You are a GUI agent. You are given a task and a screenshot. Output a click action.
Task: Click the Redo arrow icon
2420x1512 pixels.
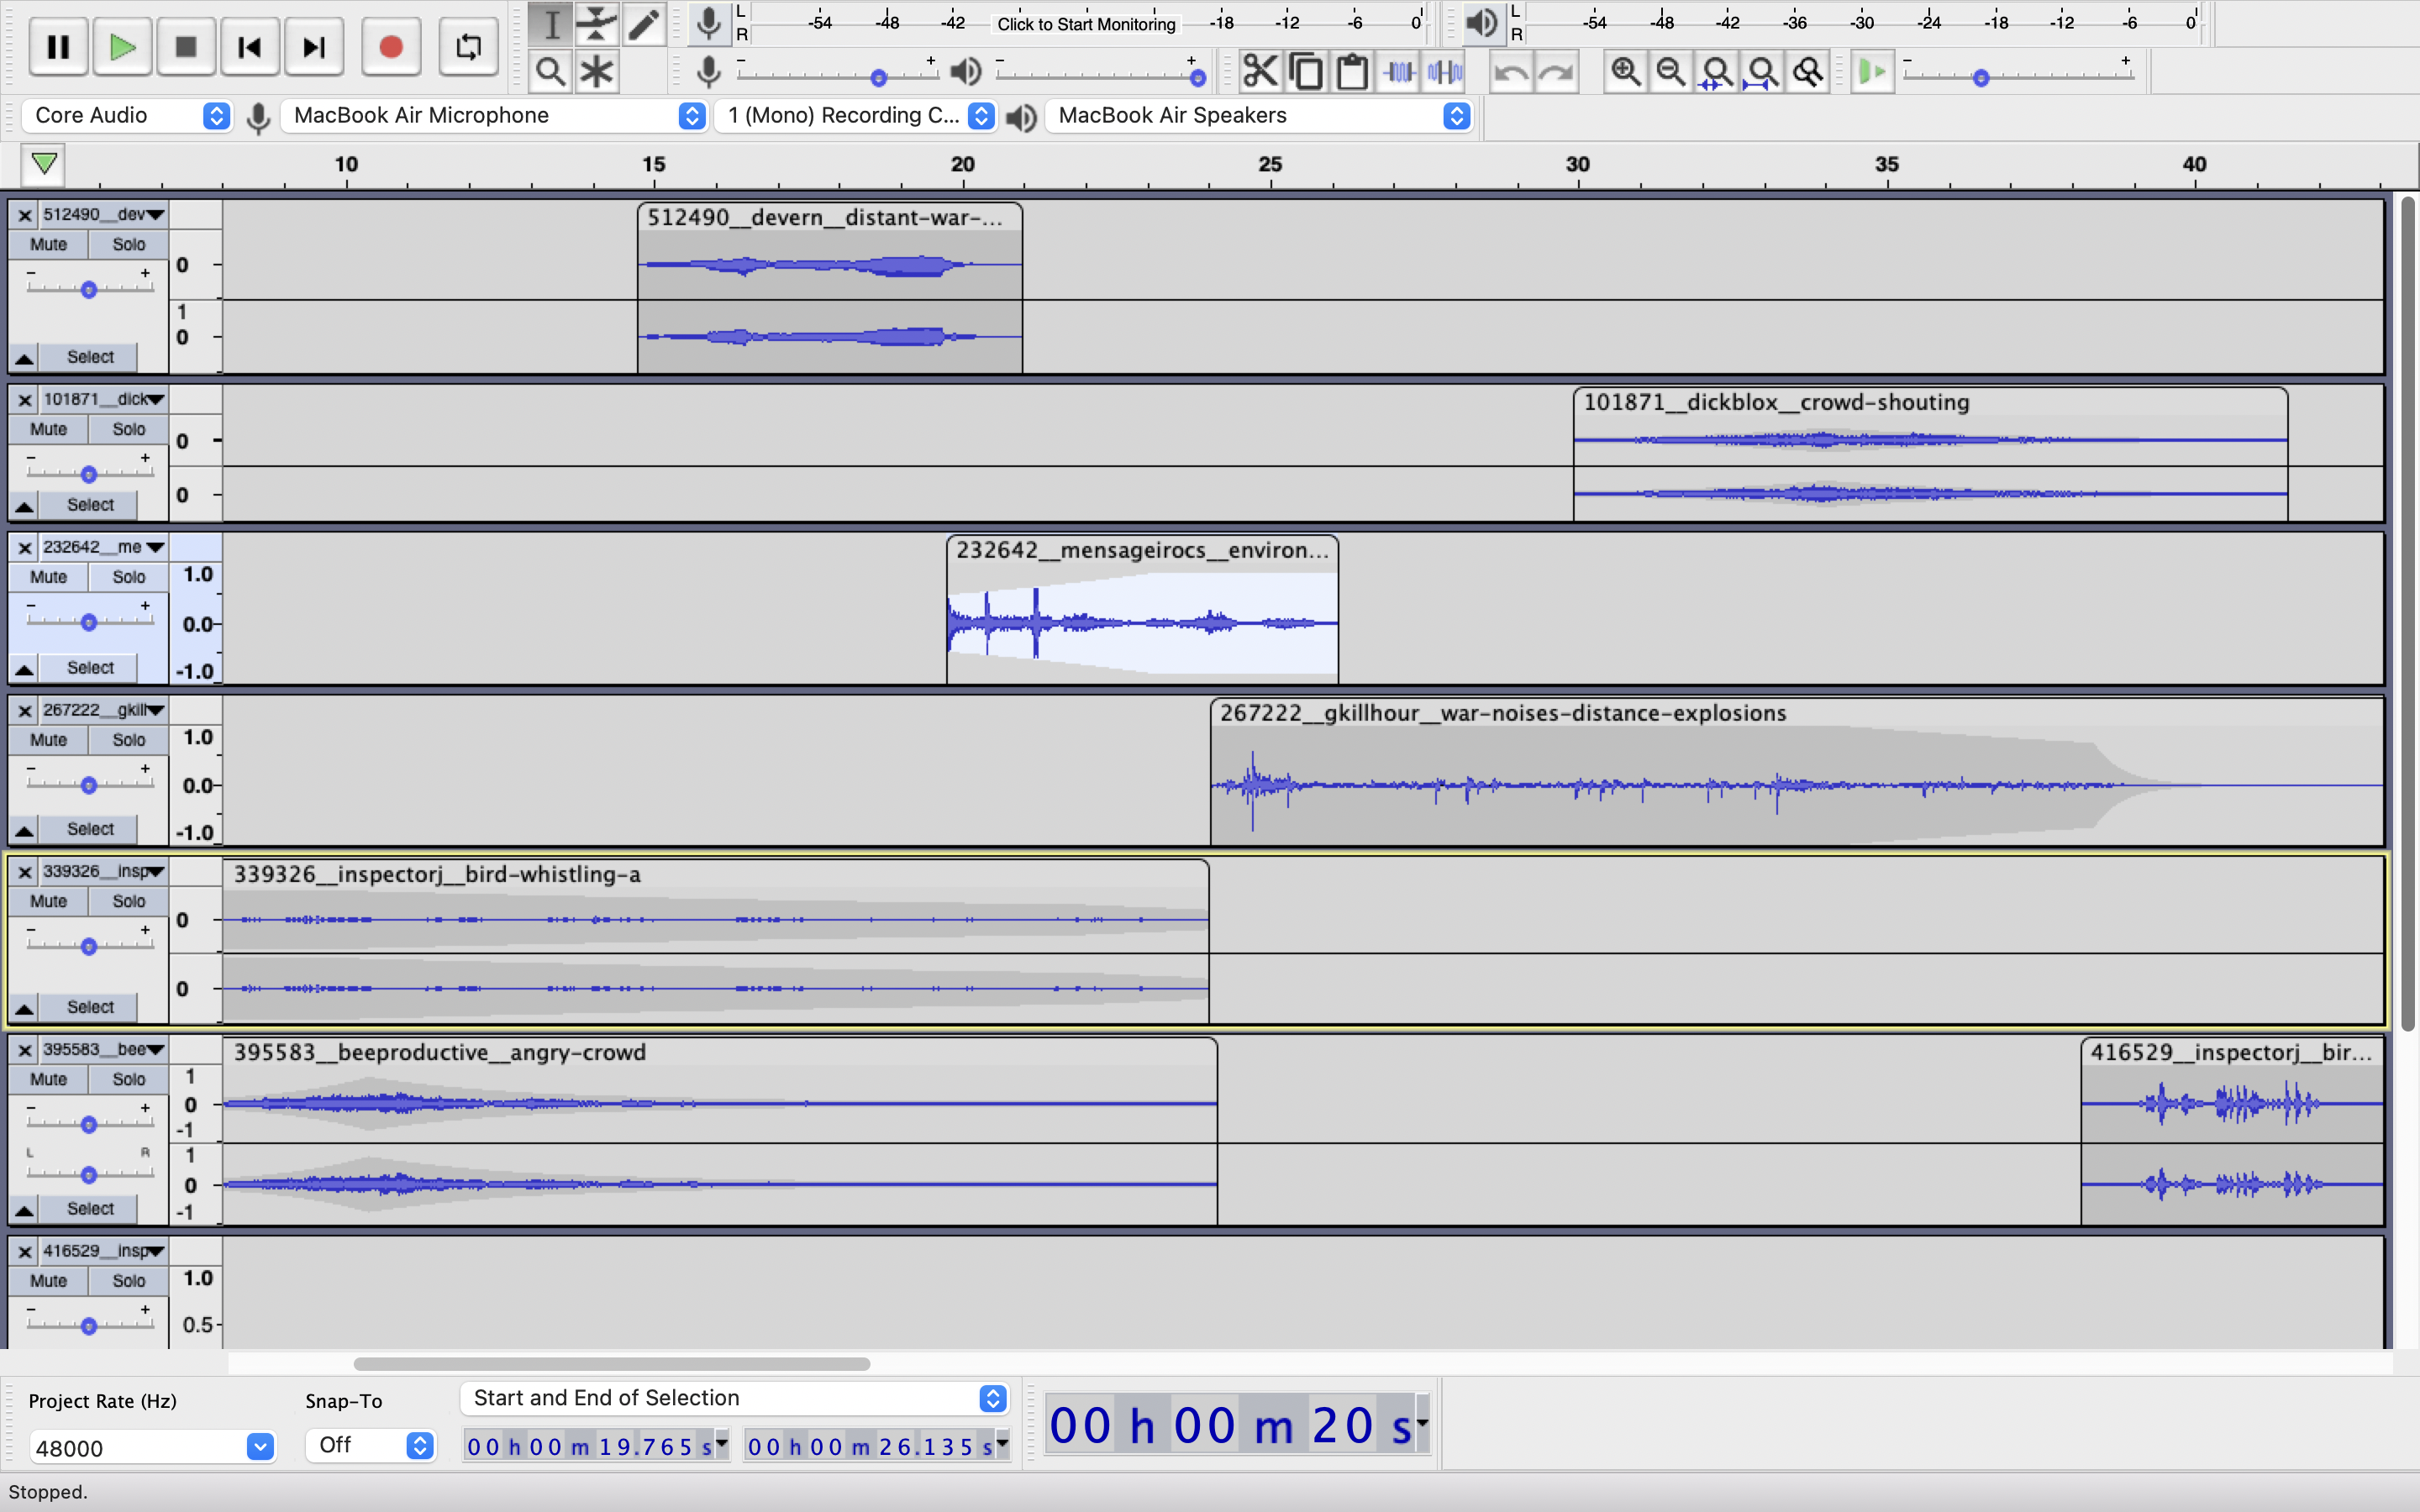(x=1556, y=72)
